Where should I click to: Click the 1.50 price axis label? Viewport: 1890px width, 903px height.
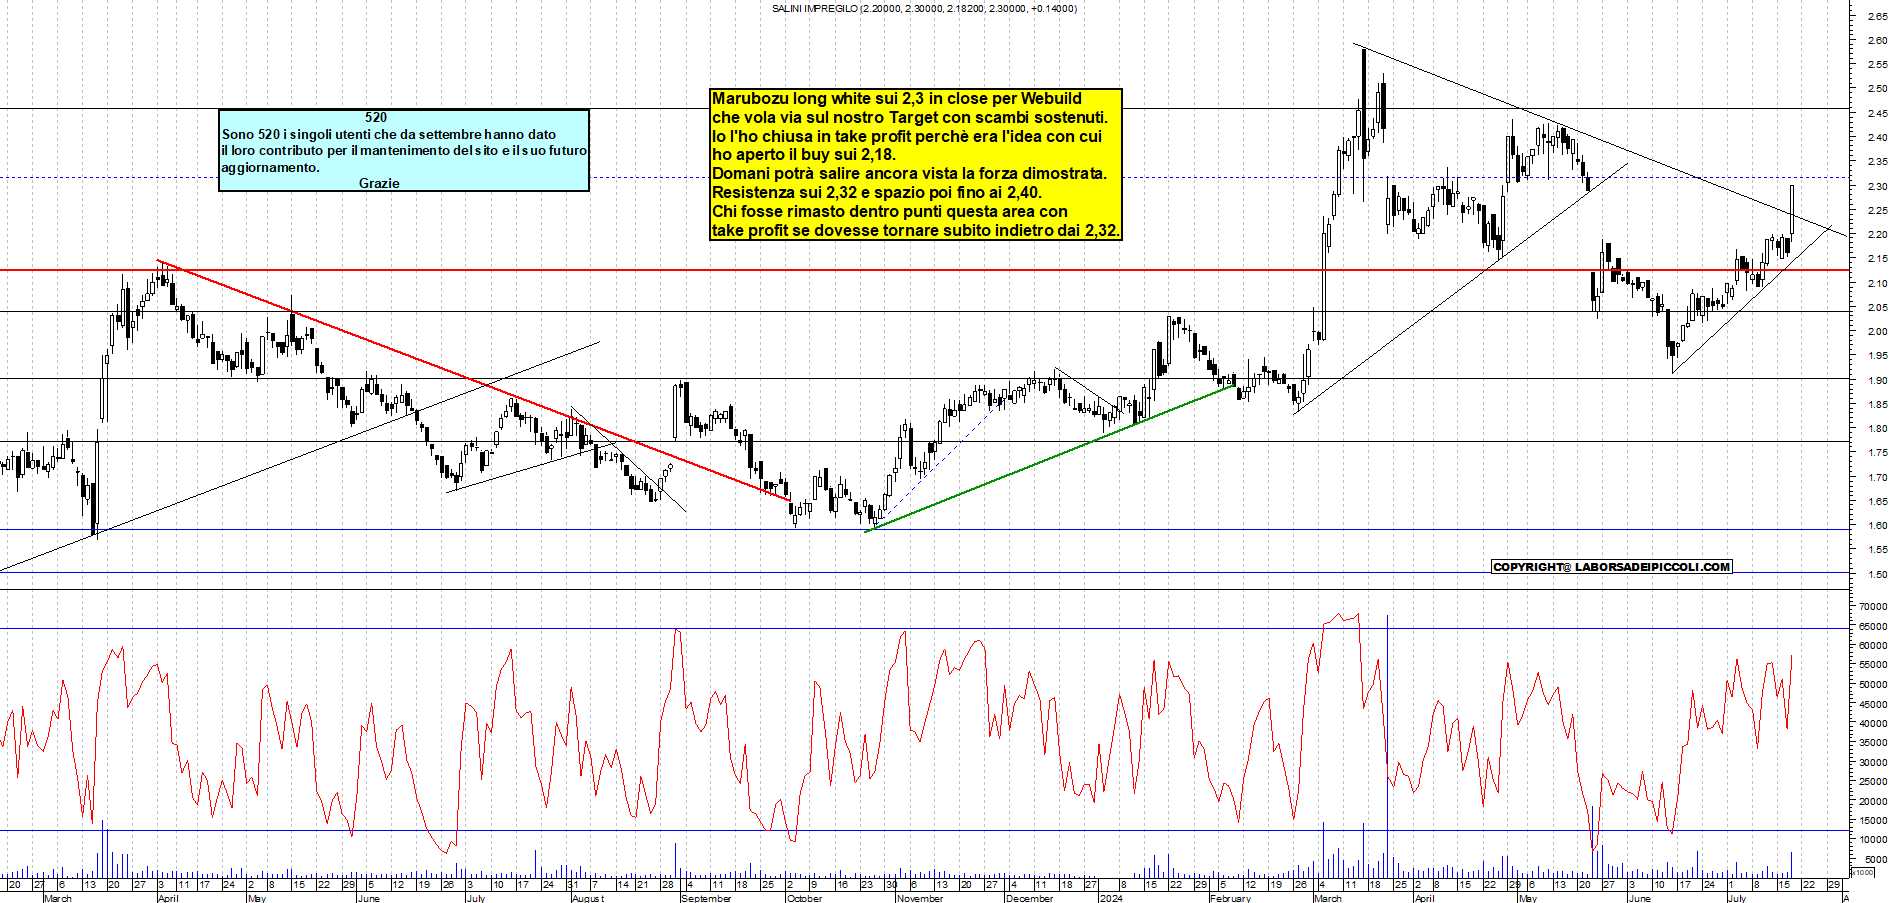[x=1877, y=575]
